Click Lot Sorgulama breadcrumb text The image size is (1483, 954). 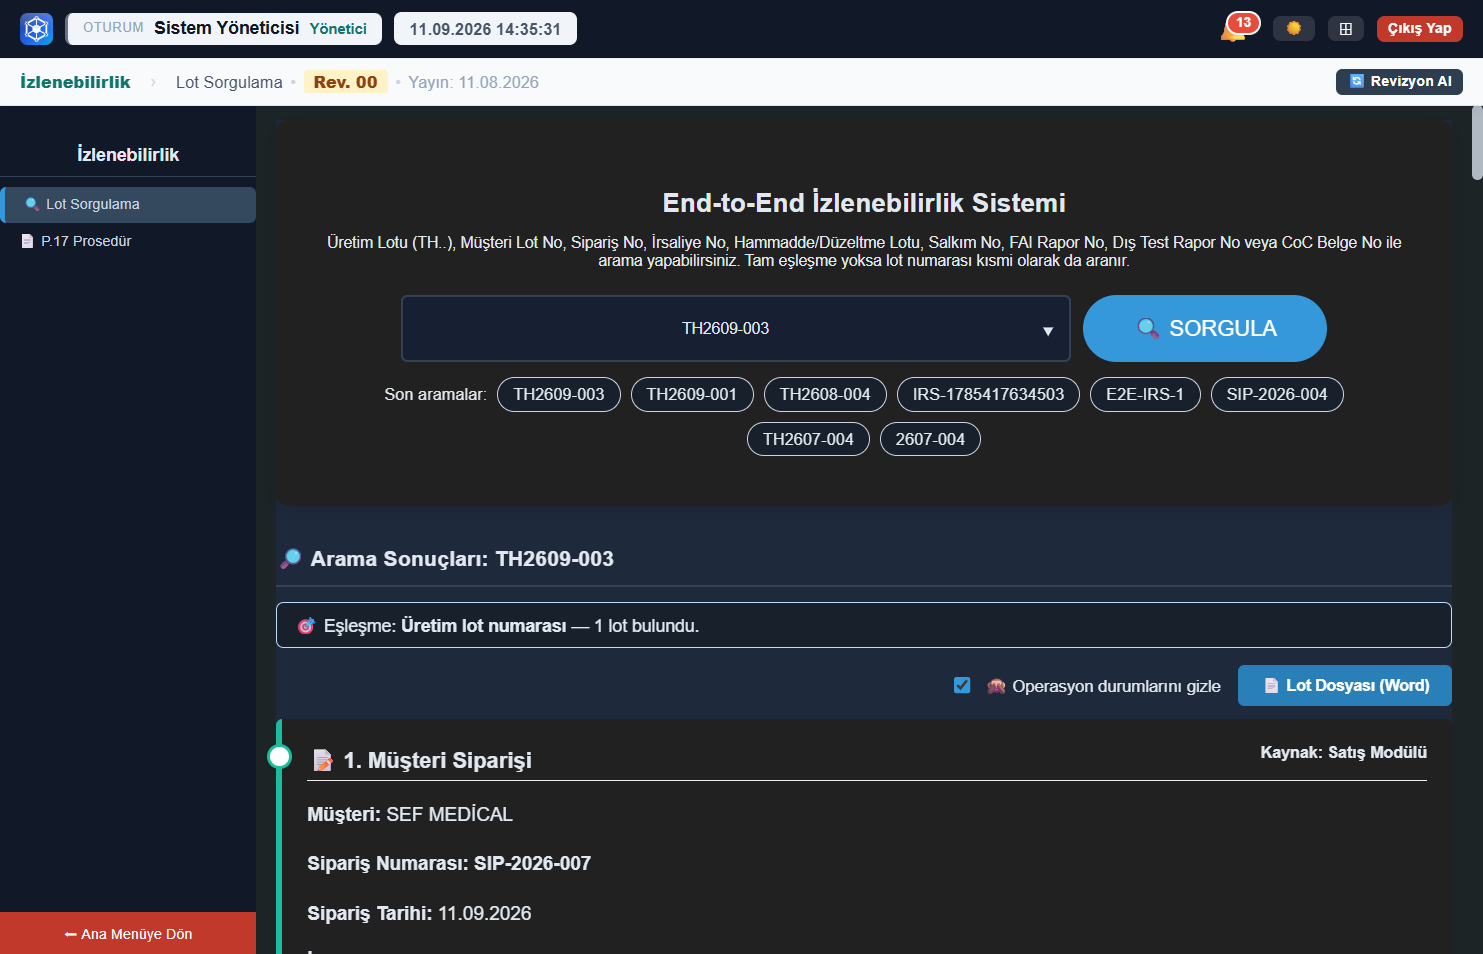(229, 82)
